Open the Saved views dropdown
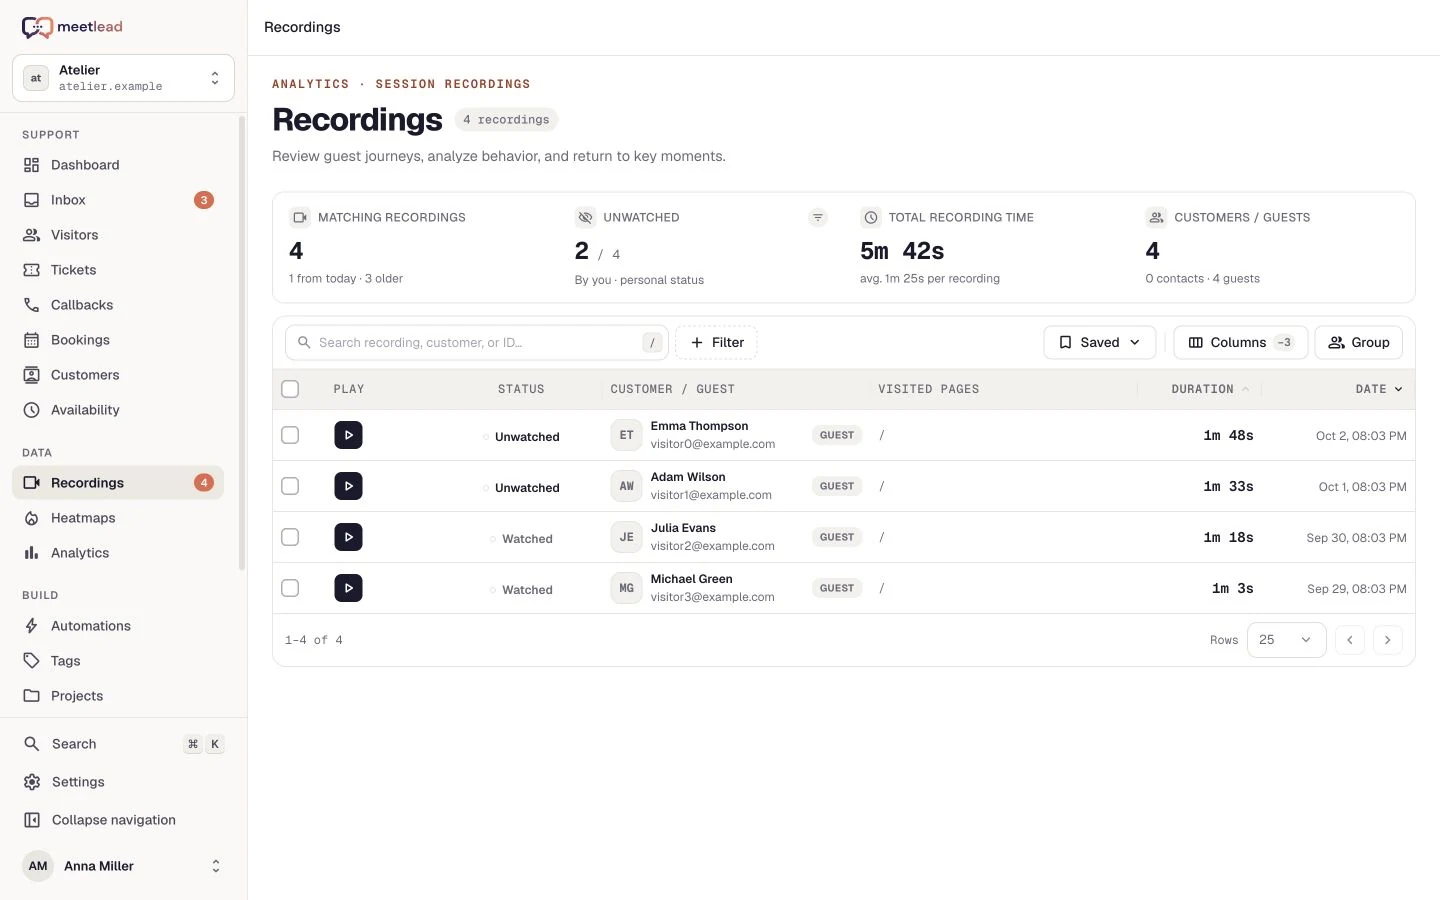The image size is (1440, 900). tap(1099, 342)
